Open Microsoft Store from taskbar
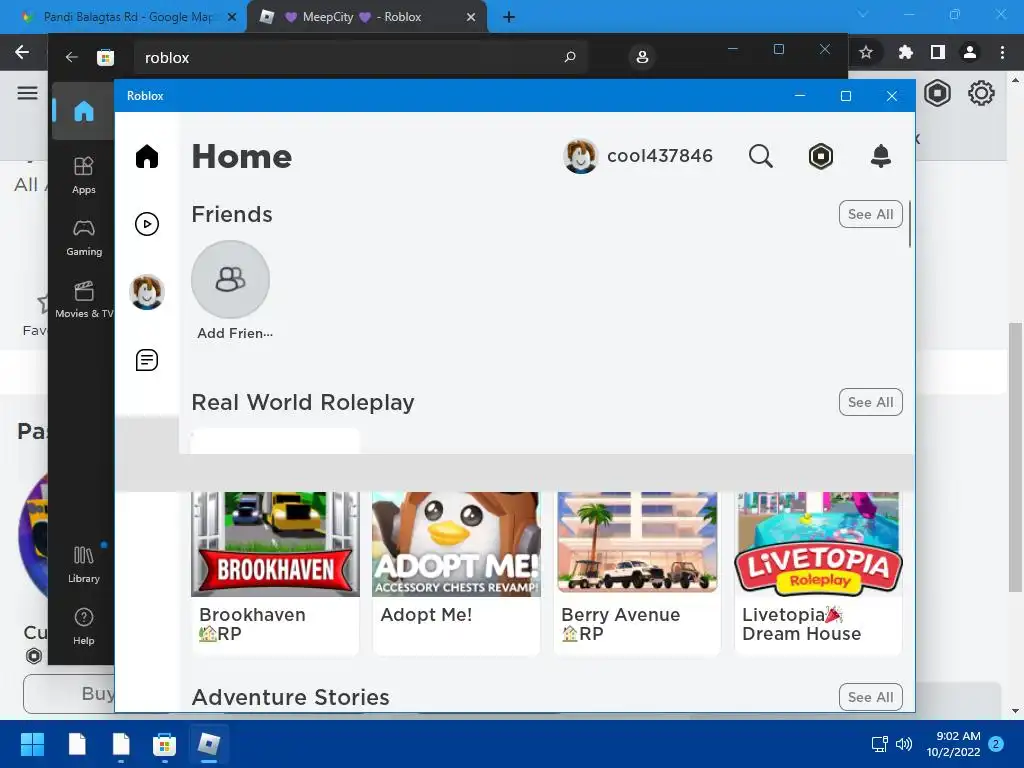The width and height of the screenshot is (1024, 768). point(164,744)
